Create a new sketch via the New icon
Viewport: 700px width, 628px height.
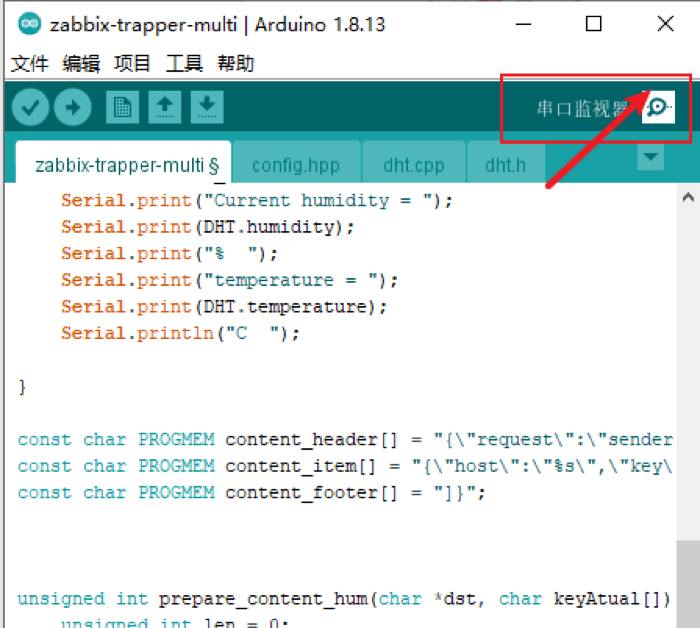click(x=122, y=107)
